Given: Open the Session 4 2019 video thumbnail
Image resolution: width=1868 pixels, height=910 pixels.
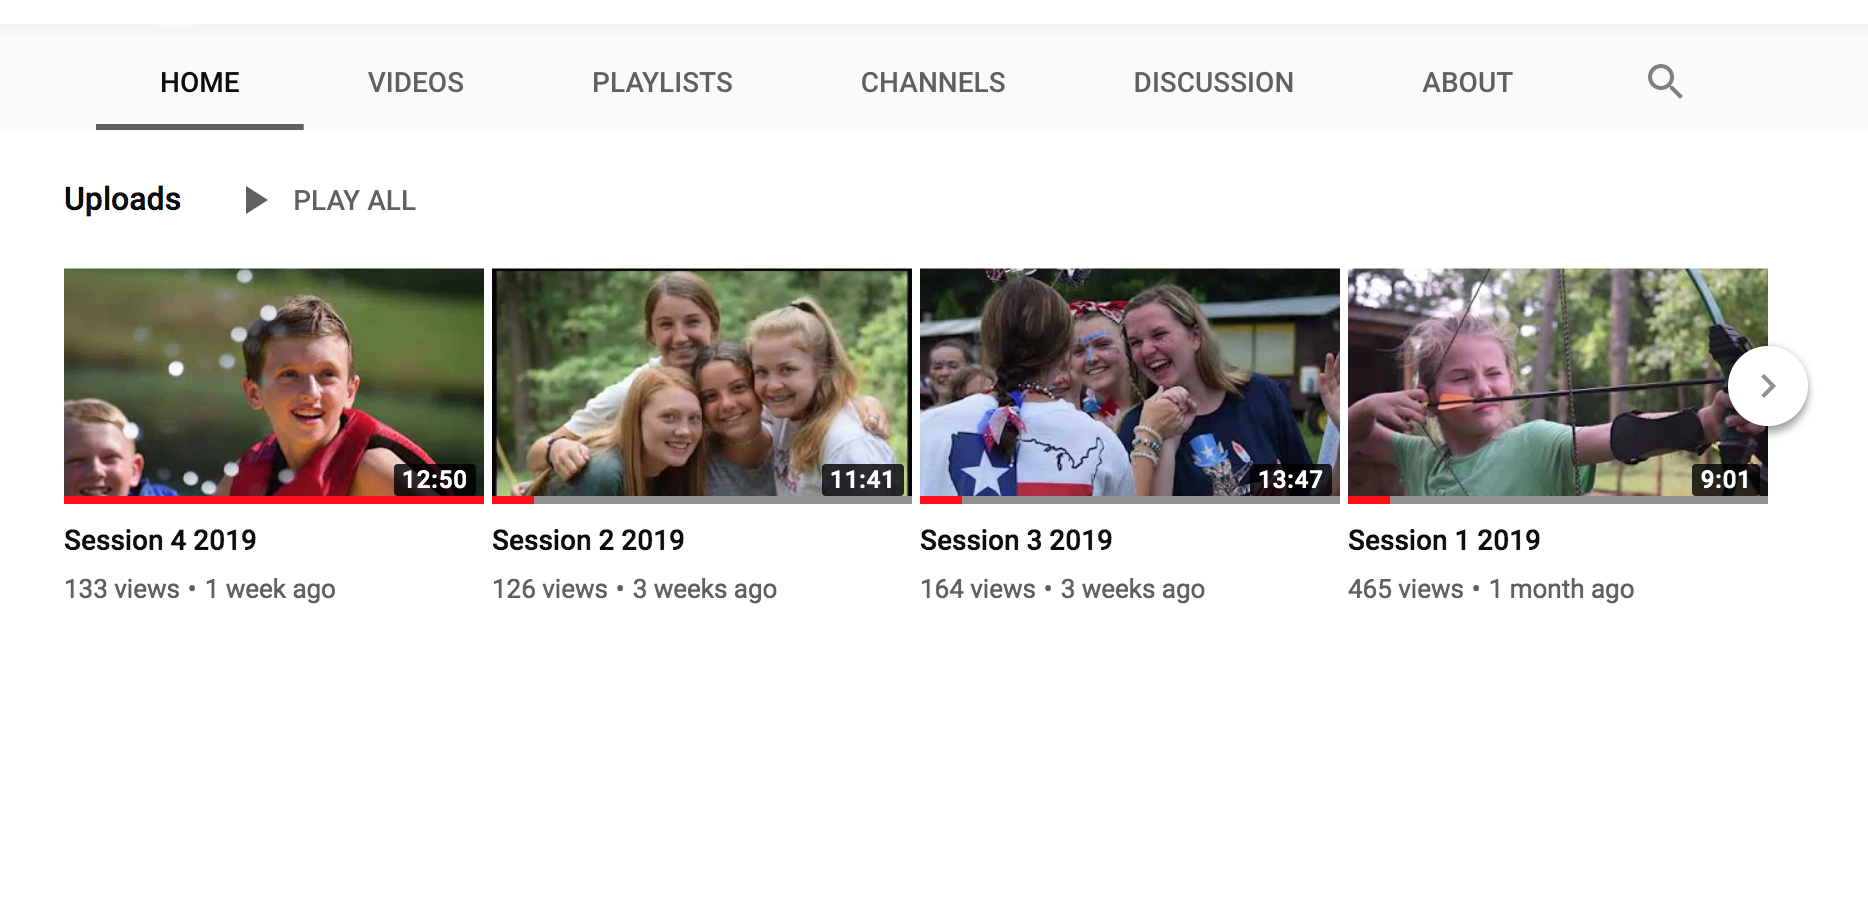Looking at the screenshot, I should 273,383.
